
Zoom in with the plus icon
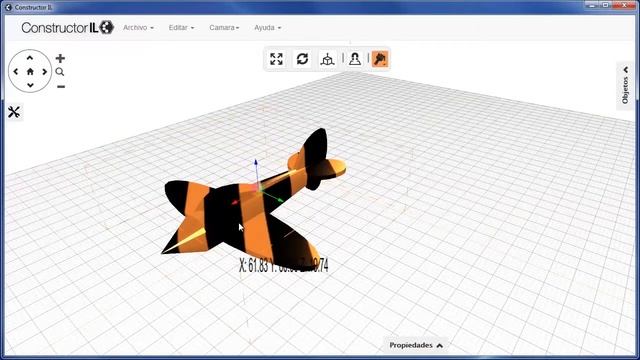click(x=60, y=58)
